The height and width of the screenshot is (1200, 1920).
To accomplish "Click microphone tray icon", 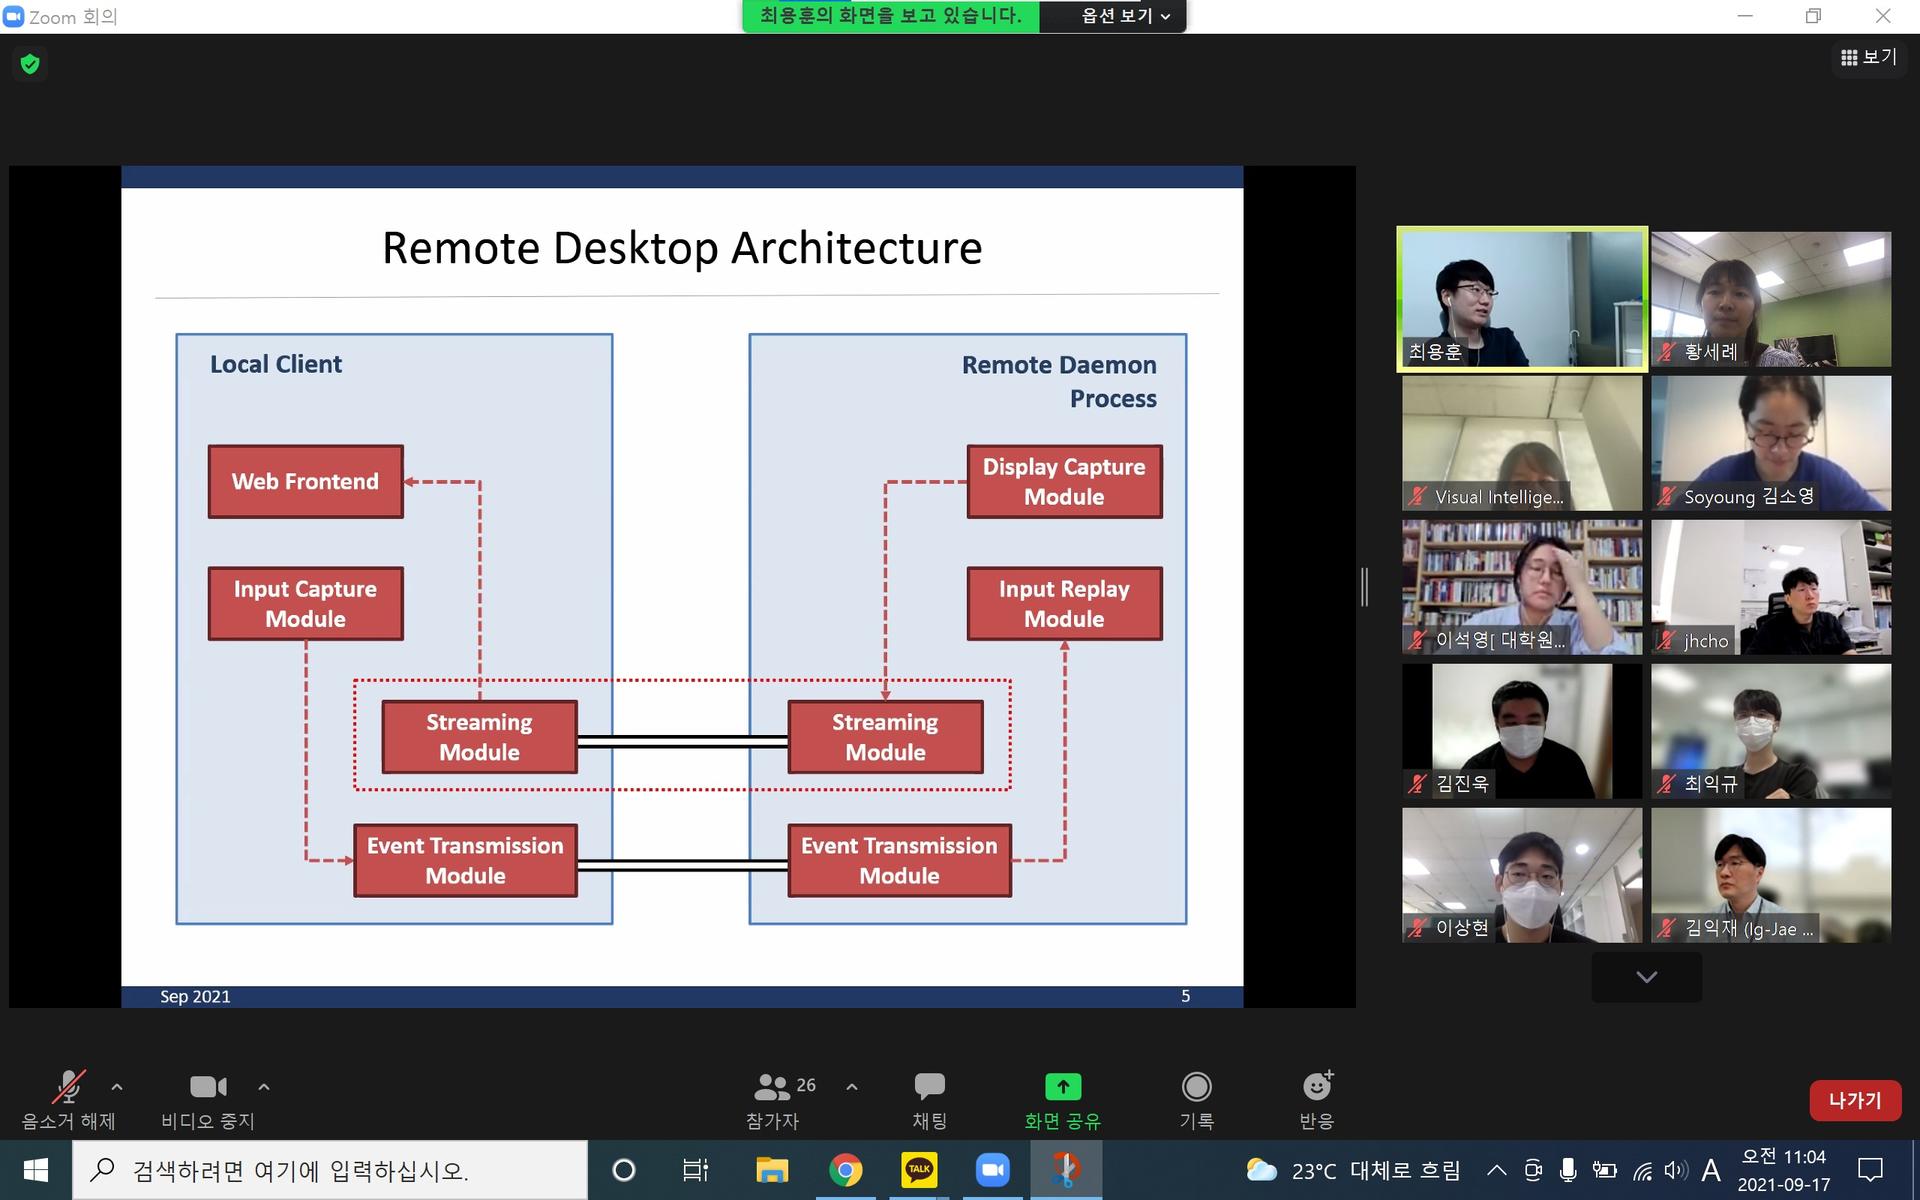I will 1568,1170.
